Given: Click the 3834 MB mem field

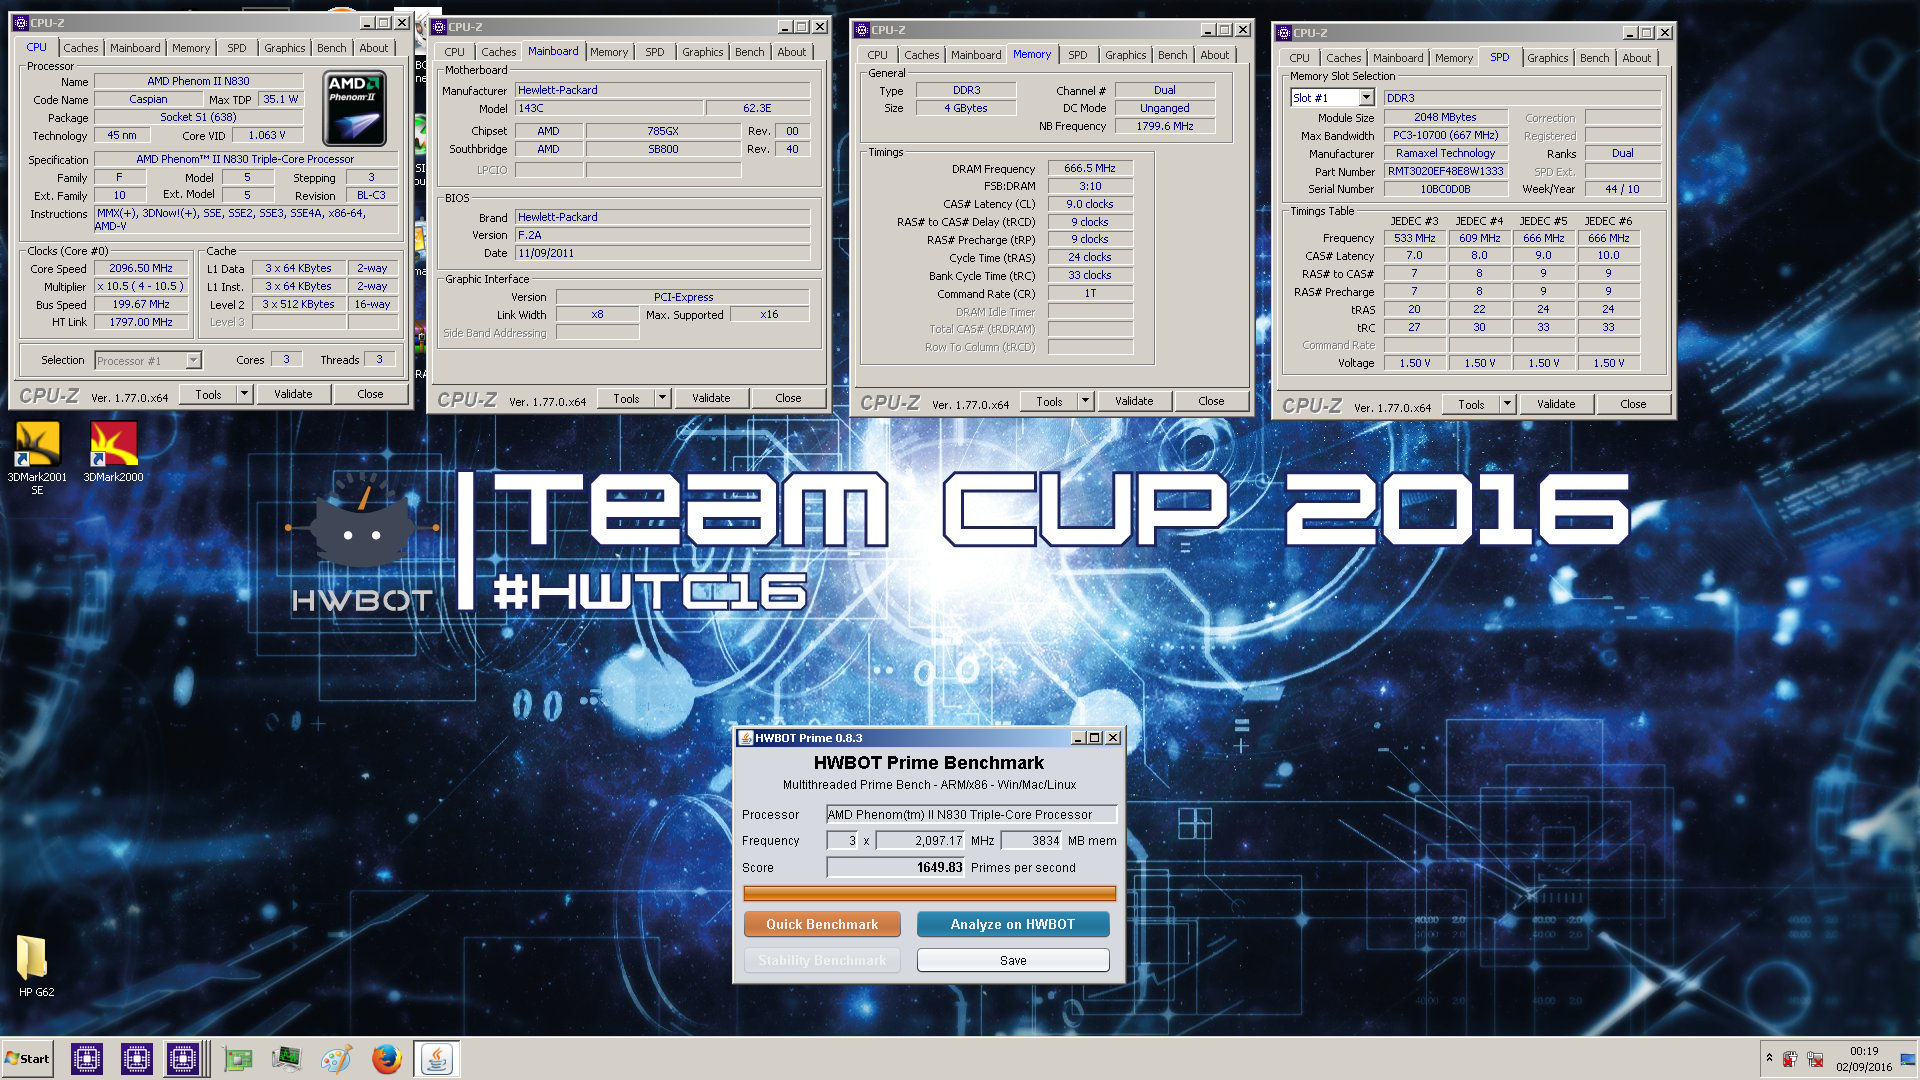Looking at the screenshot, I should (1031, 840).
